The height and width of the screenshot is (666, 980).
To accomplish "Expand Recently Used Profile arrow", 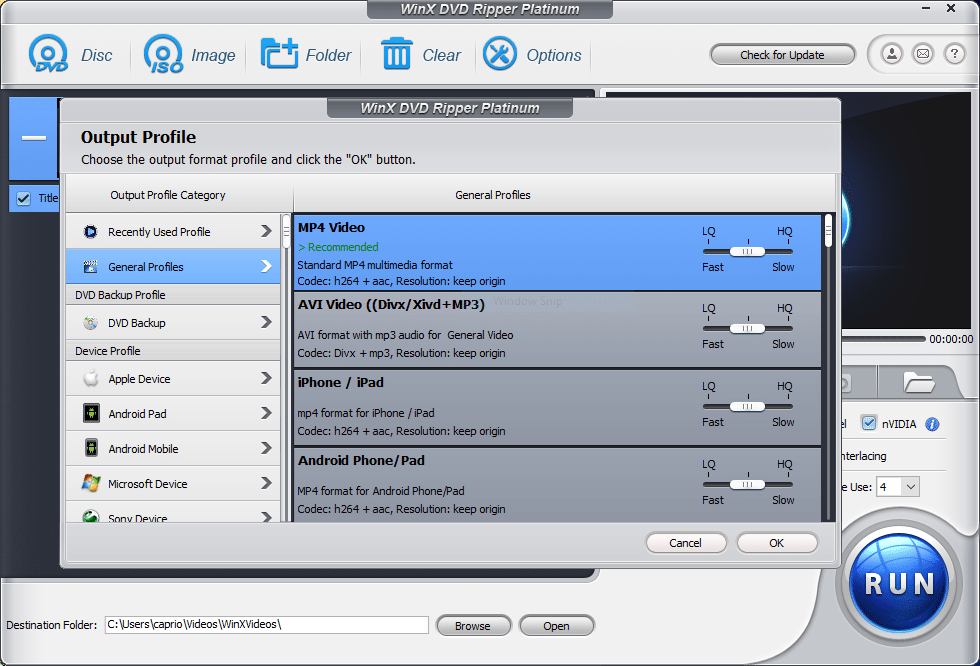I will click(266, 231).
